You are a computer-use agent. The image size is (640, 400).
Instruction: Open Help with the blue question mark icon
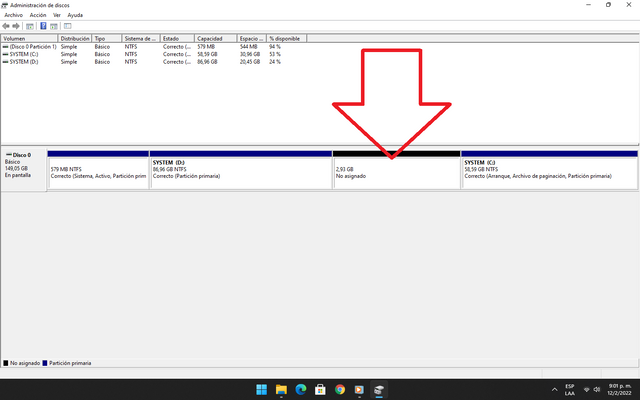click(x=43, y=26)
